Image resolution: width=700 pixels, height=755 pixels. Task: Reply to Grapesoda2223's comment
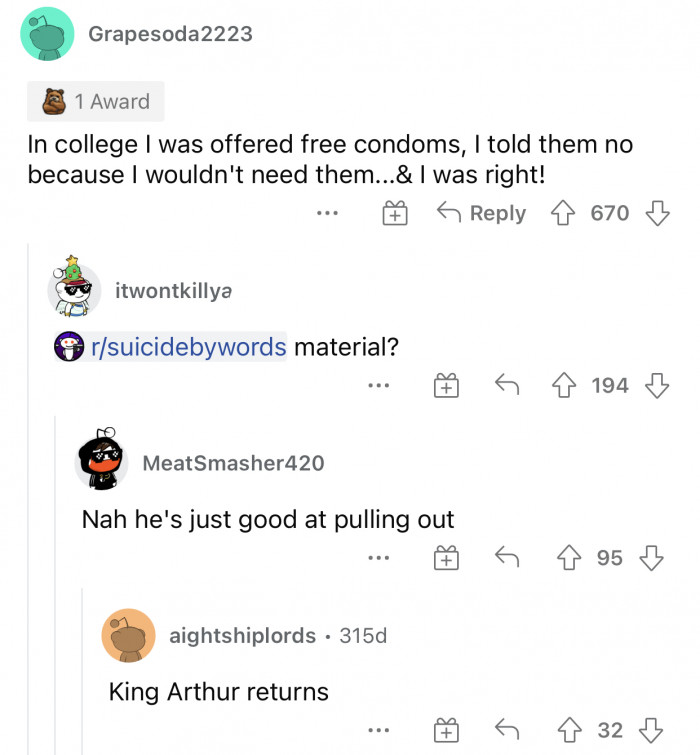[483, 213]
